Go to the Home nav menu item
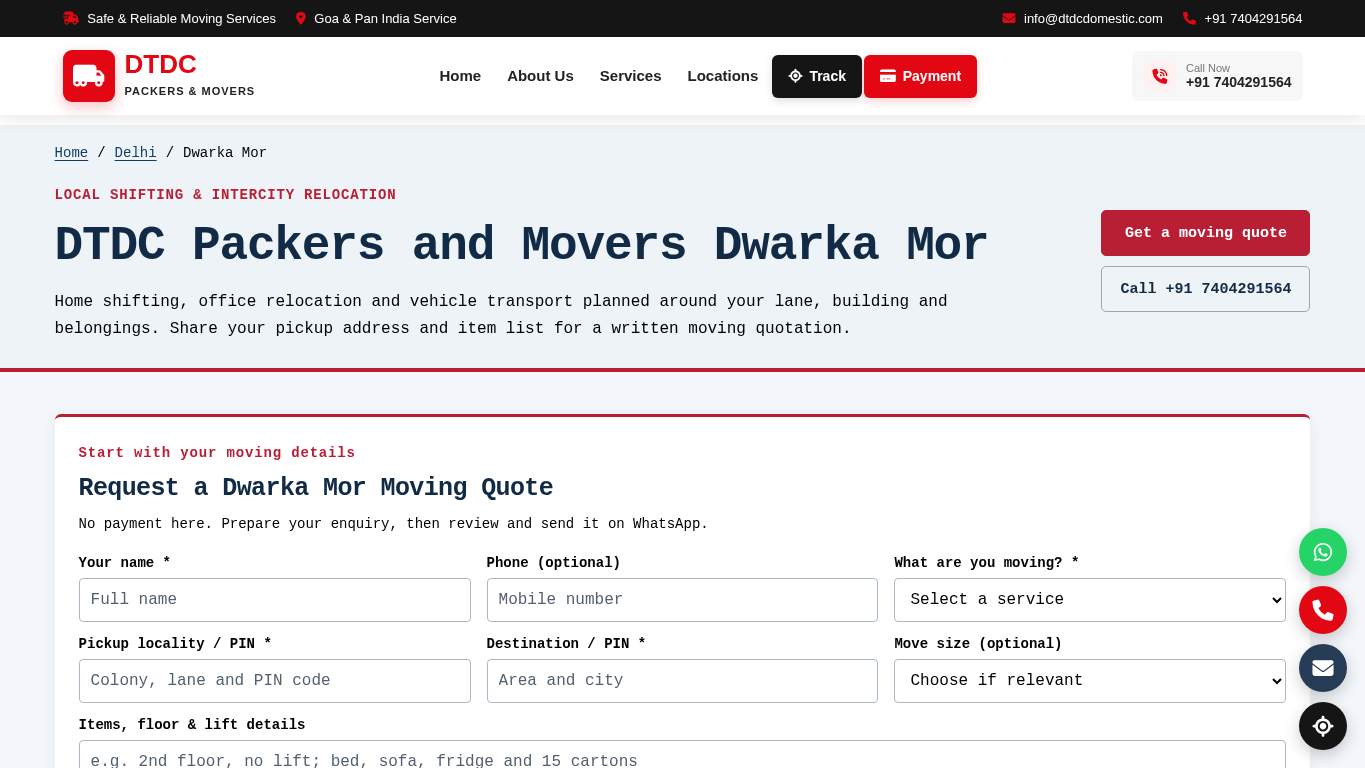 pos(460,76)
